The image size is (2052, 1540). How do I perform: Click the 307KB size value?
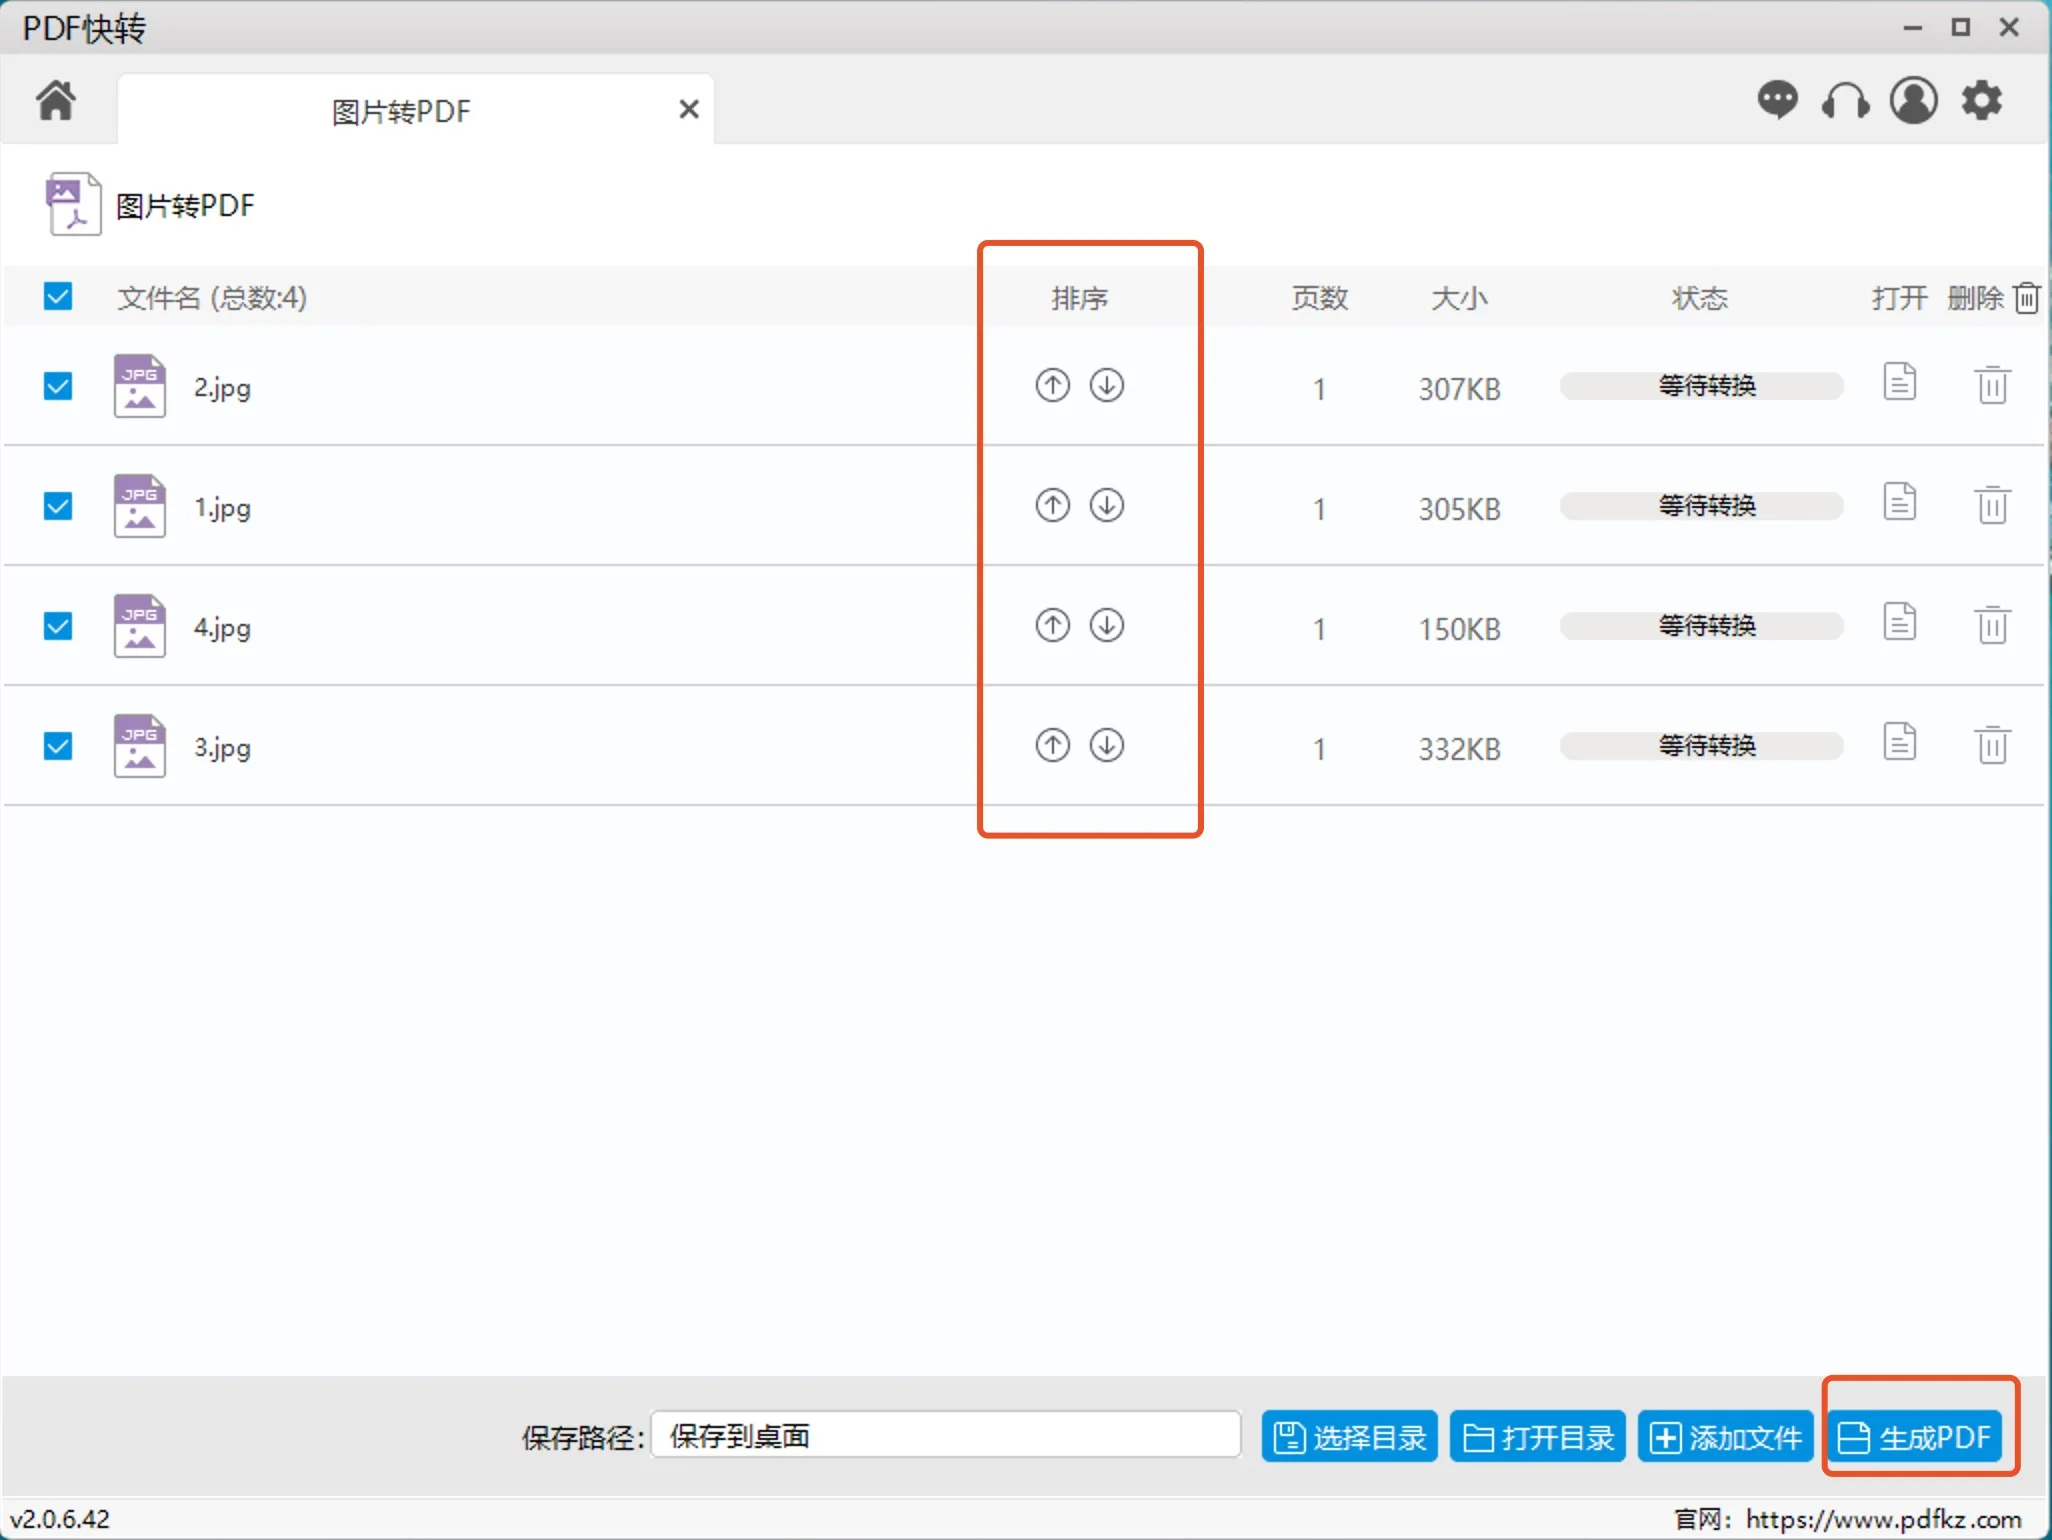pos(1459,389)
